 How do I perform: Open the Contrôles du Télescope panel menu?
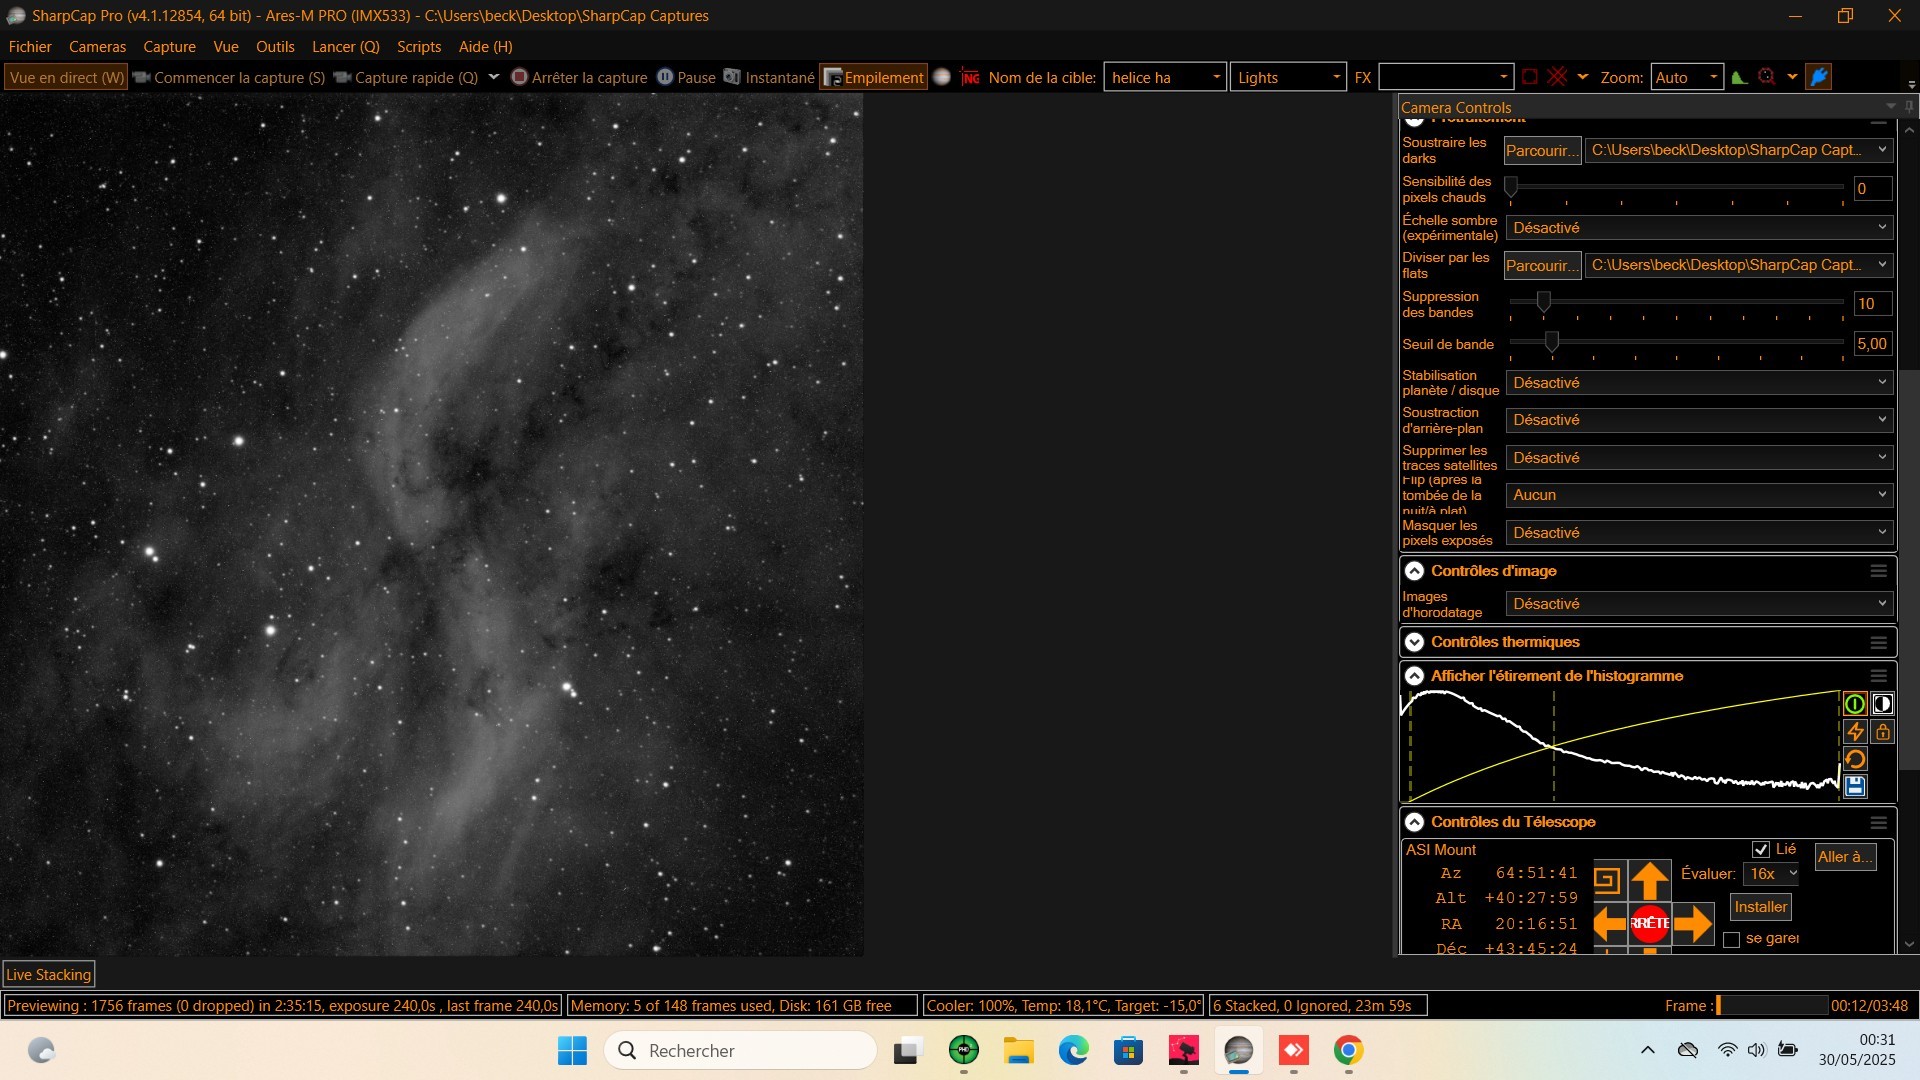(x=1878, y=822)
